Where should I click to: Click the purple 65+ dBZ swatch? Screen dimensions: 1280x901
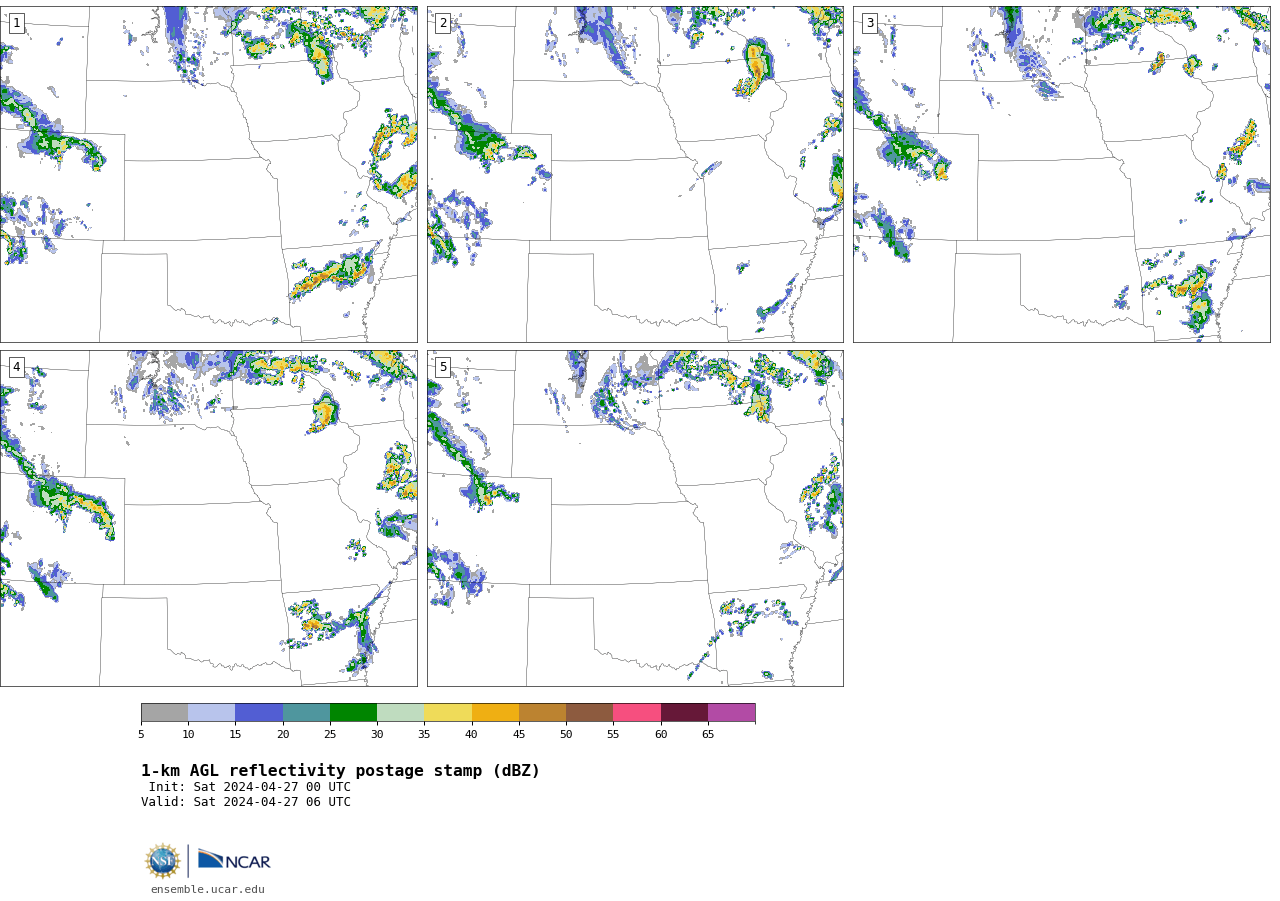tap(732, 713)
